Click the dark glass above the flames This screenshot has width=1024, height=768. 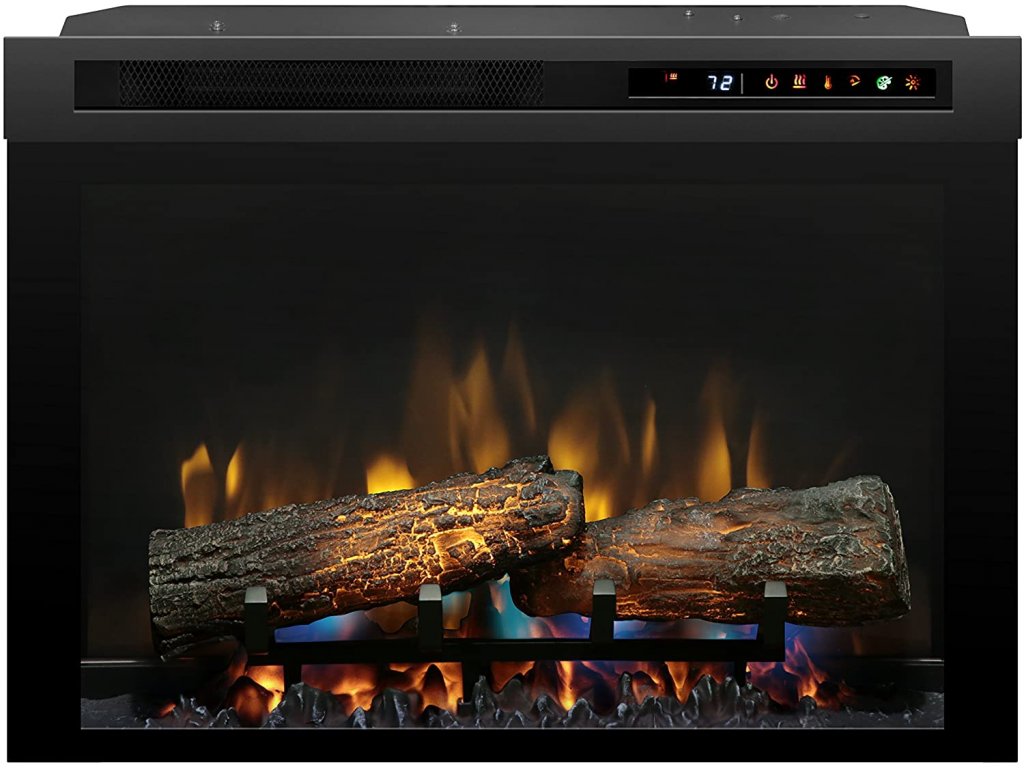(510, 250)
